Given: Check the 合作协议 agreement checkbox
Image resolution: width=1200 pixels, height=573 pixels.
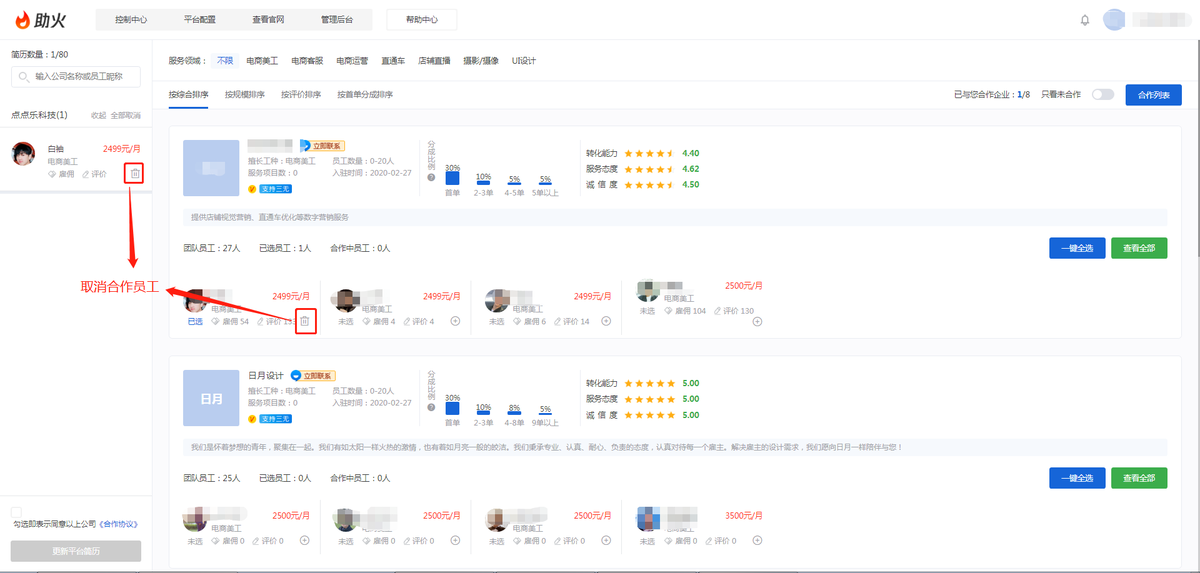Looking at the screenshot, I should click(x=16, y=511).
